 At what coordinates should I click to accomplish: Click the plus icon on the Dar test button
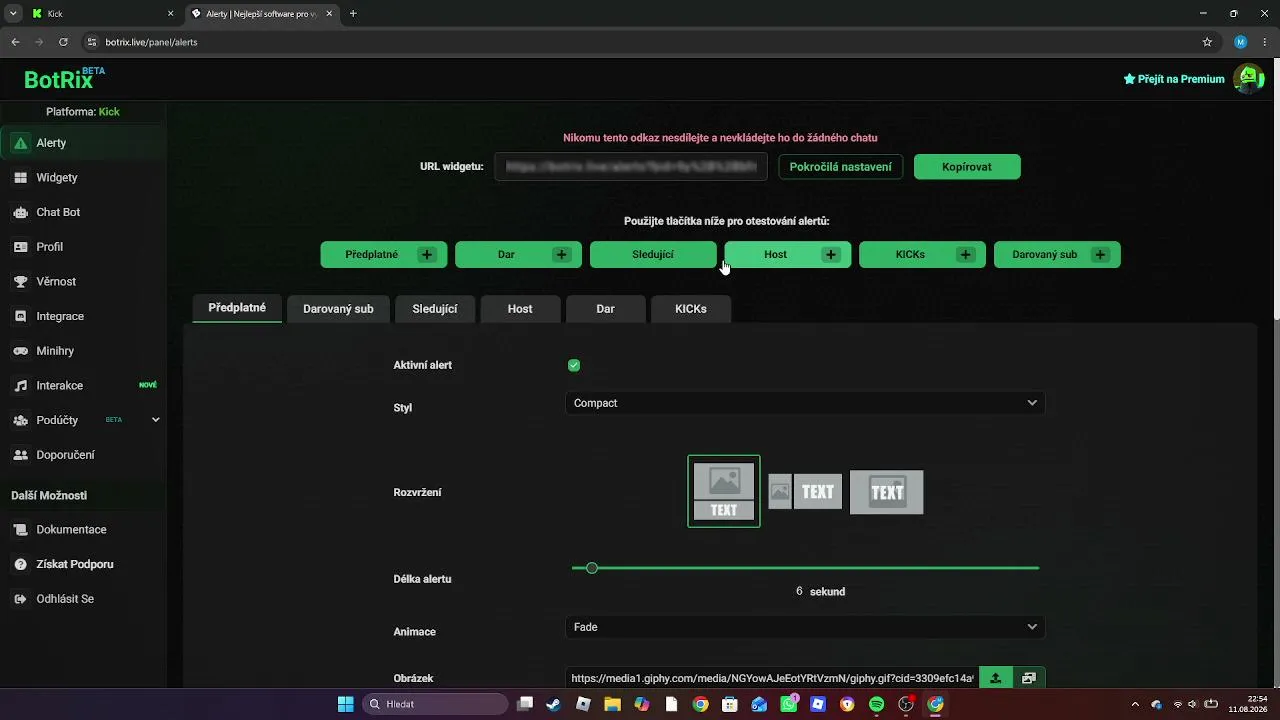561,255
